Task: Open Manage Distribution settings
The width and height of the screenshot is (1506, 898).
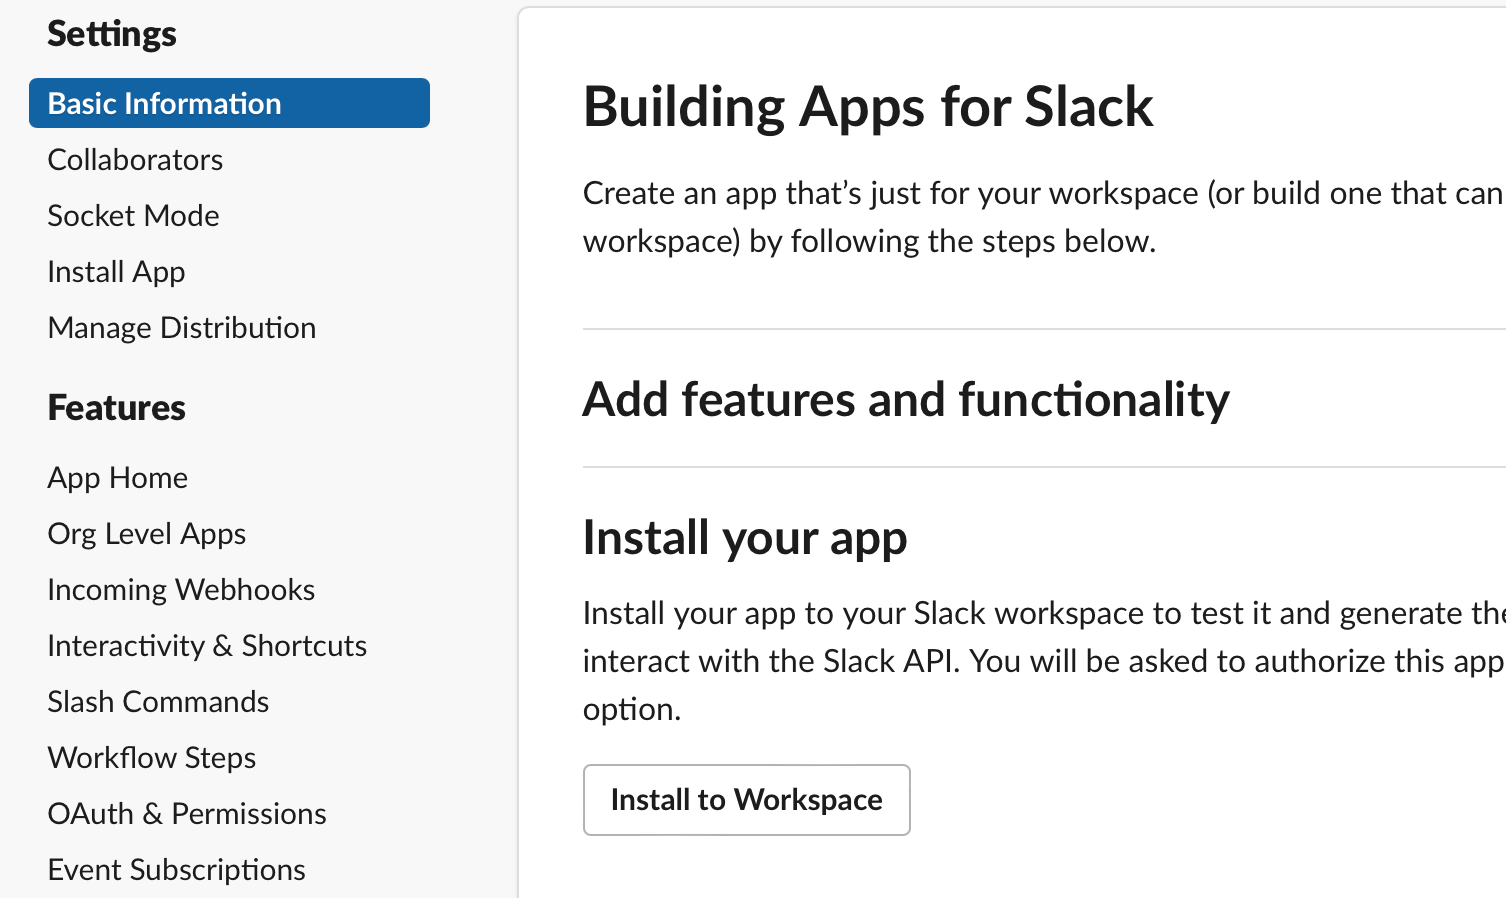Action: tap(181, 327)
